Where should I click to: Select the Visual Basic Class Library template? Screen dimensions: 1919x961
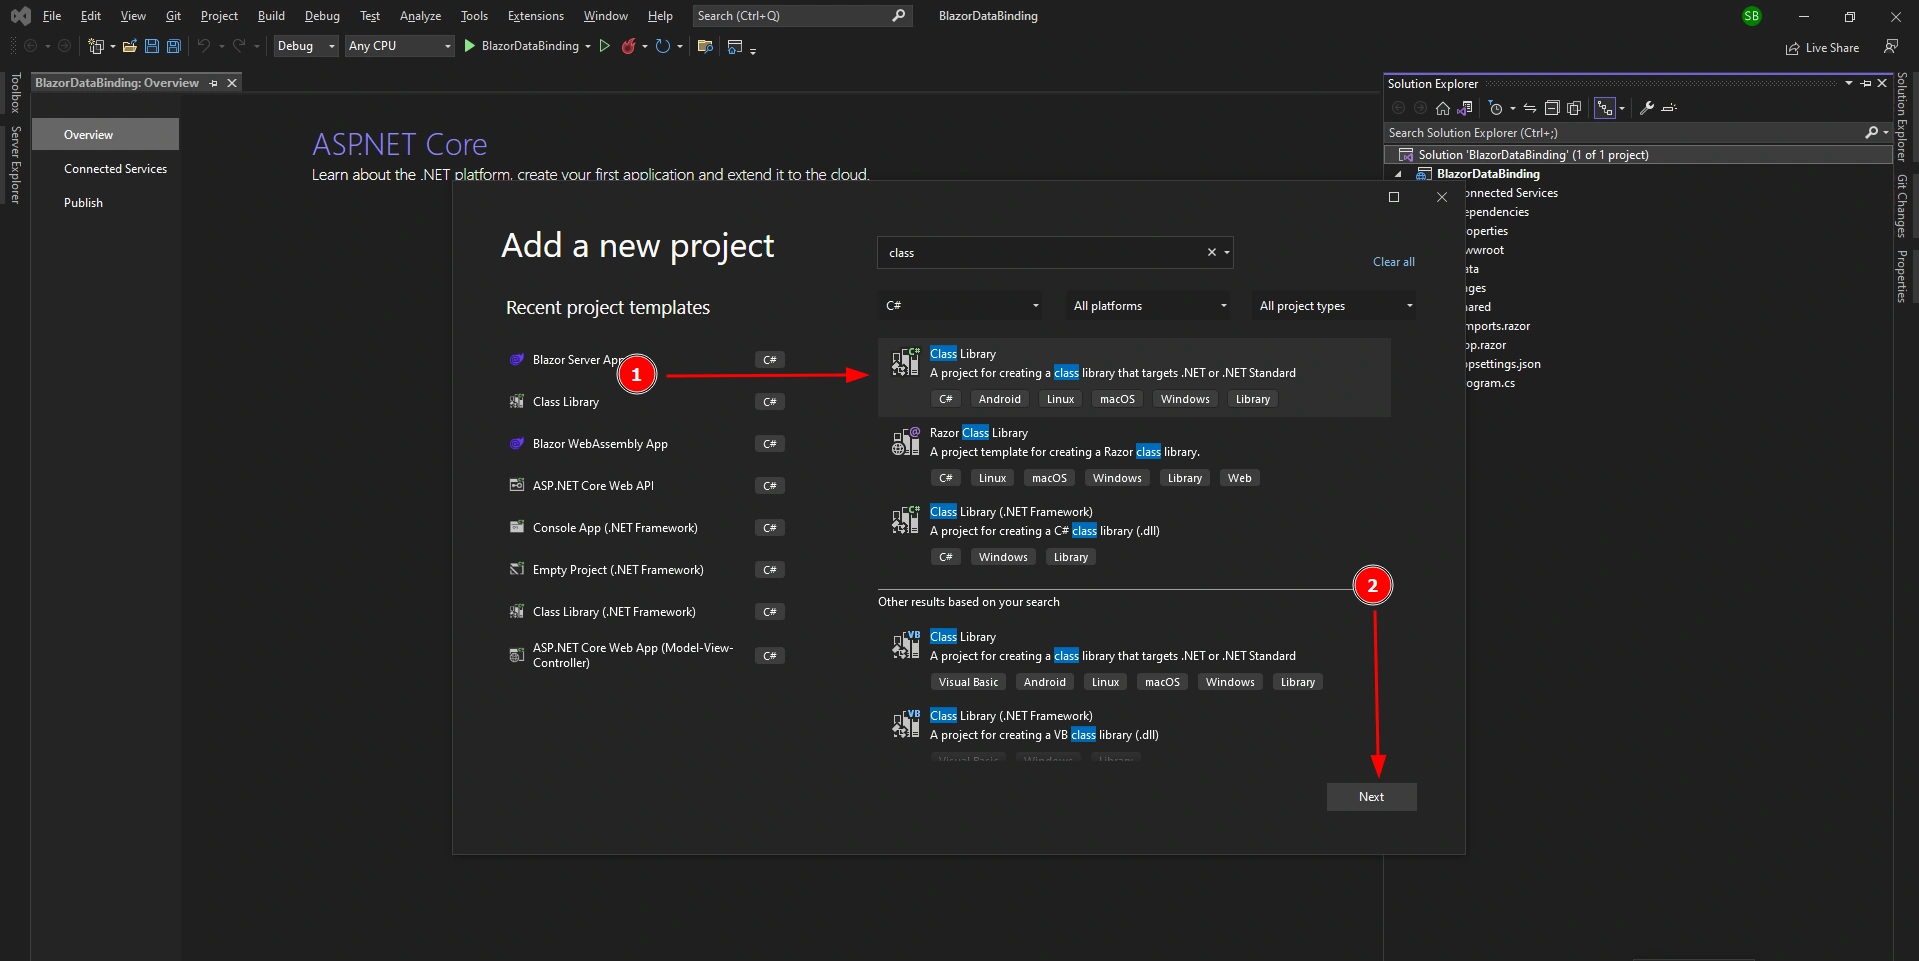(x=1134, y=660)
